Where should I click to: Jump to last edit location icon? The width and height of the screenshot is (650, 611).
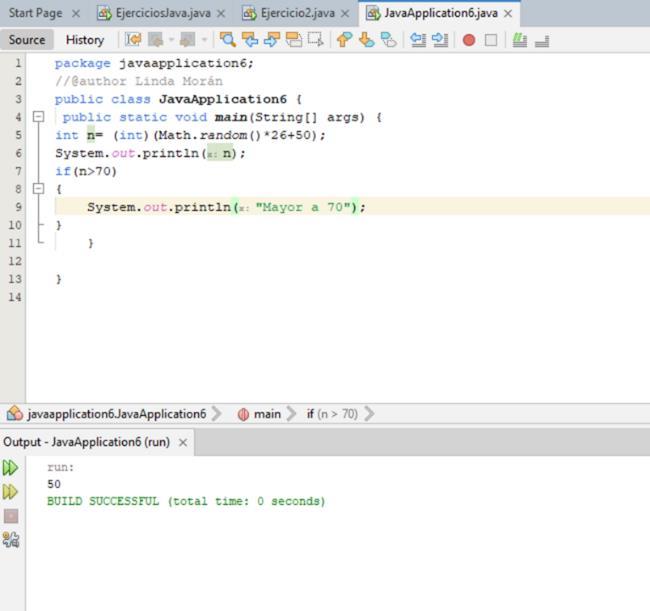click(x=132, y=40)
